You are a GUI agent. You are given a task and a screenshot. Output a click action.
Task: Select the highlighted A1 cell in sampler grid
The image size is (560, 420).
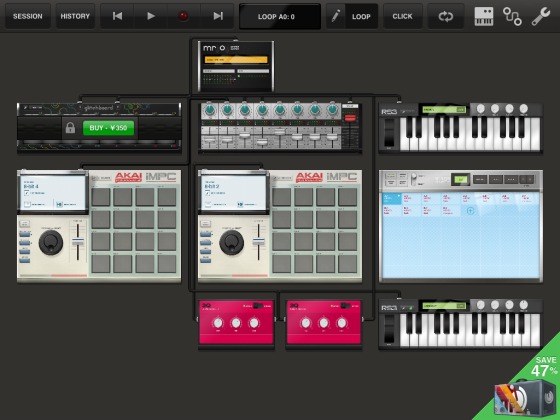[392, 199]
